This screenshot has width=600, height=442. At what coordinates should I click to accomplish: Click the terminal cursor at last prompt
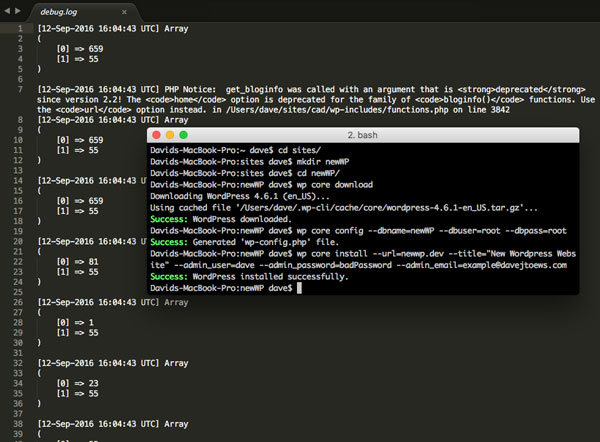click(299, 288)
